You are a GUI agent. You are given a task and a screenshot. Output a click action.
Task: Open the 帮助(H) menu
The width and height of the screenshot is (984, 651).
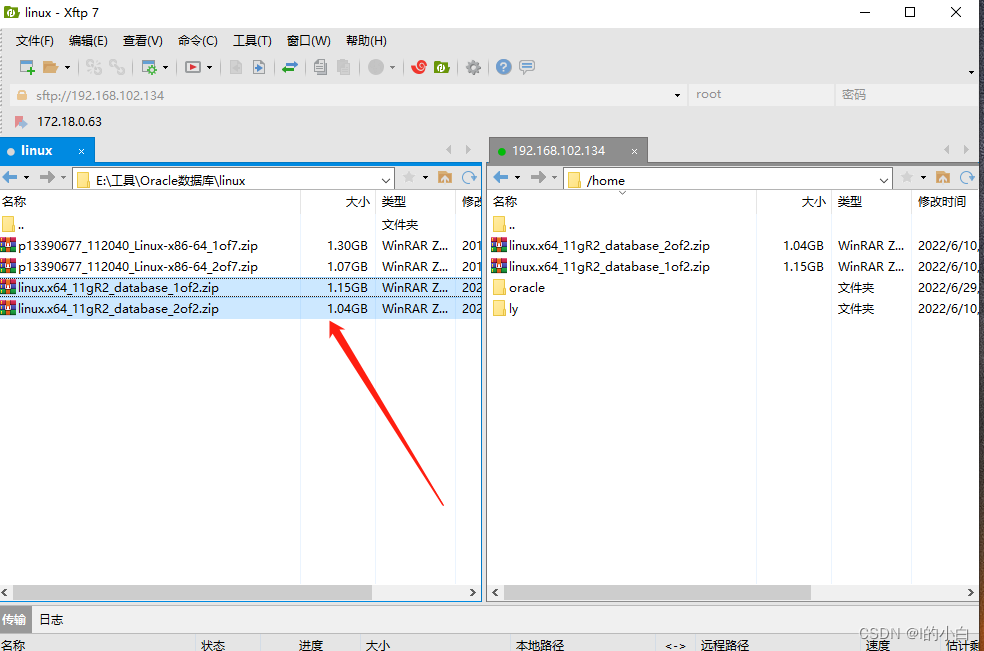(x=366, y=41)
